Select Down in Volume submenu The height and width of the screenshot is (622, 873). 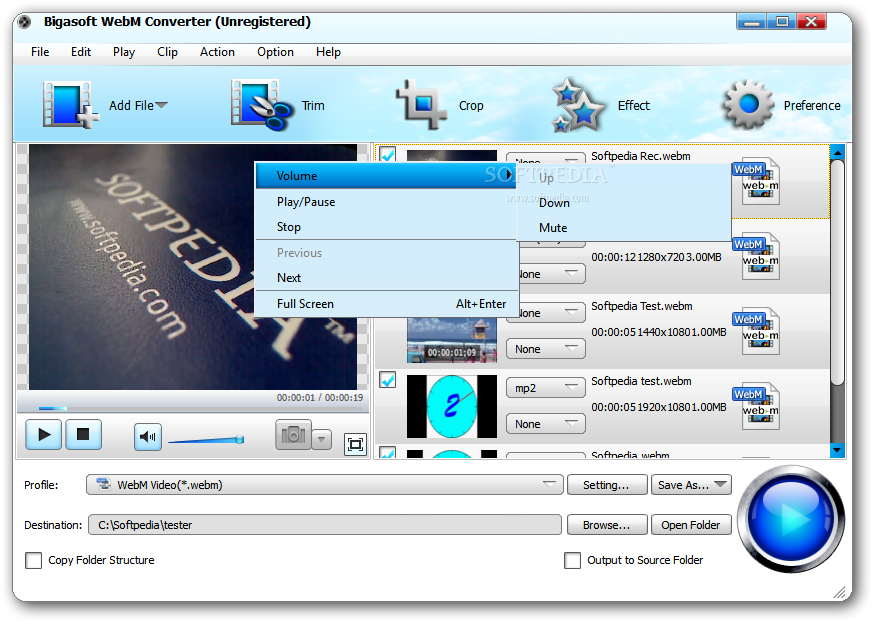pyautogui.click(x=624, y=203)
